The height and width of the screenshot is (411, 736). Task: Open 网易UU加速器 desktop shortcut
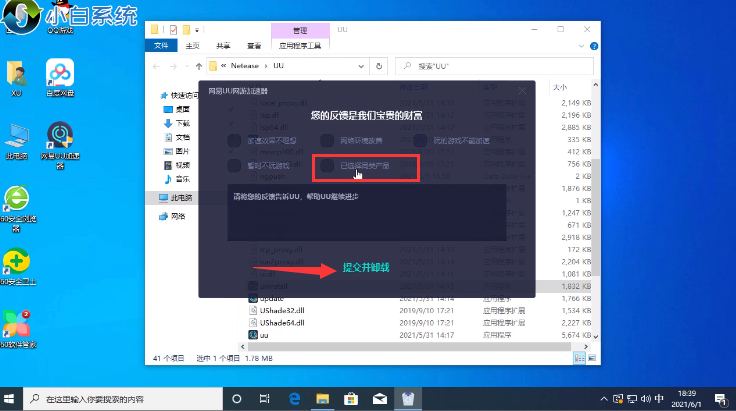60,145
